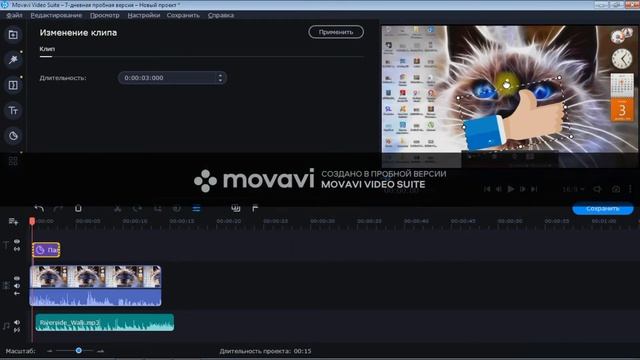Delete the selected clip with trash icon

[x=78, y=209]
